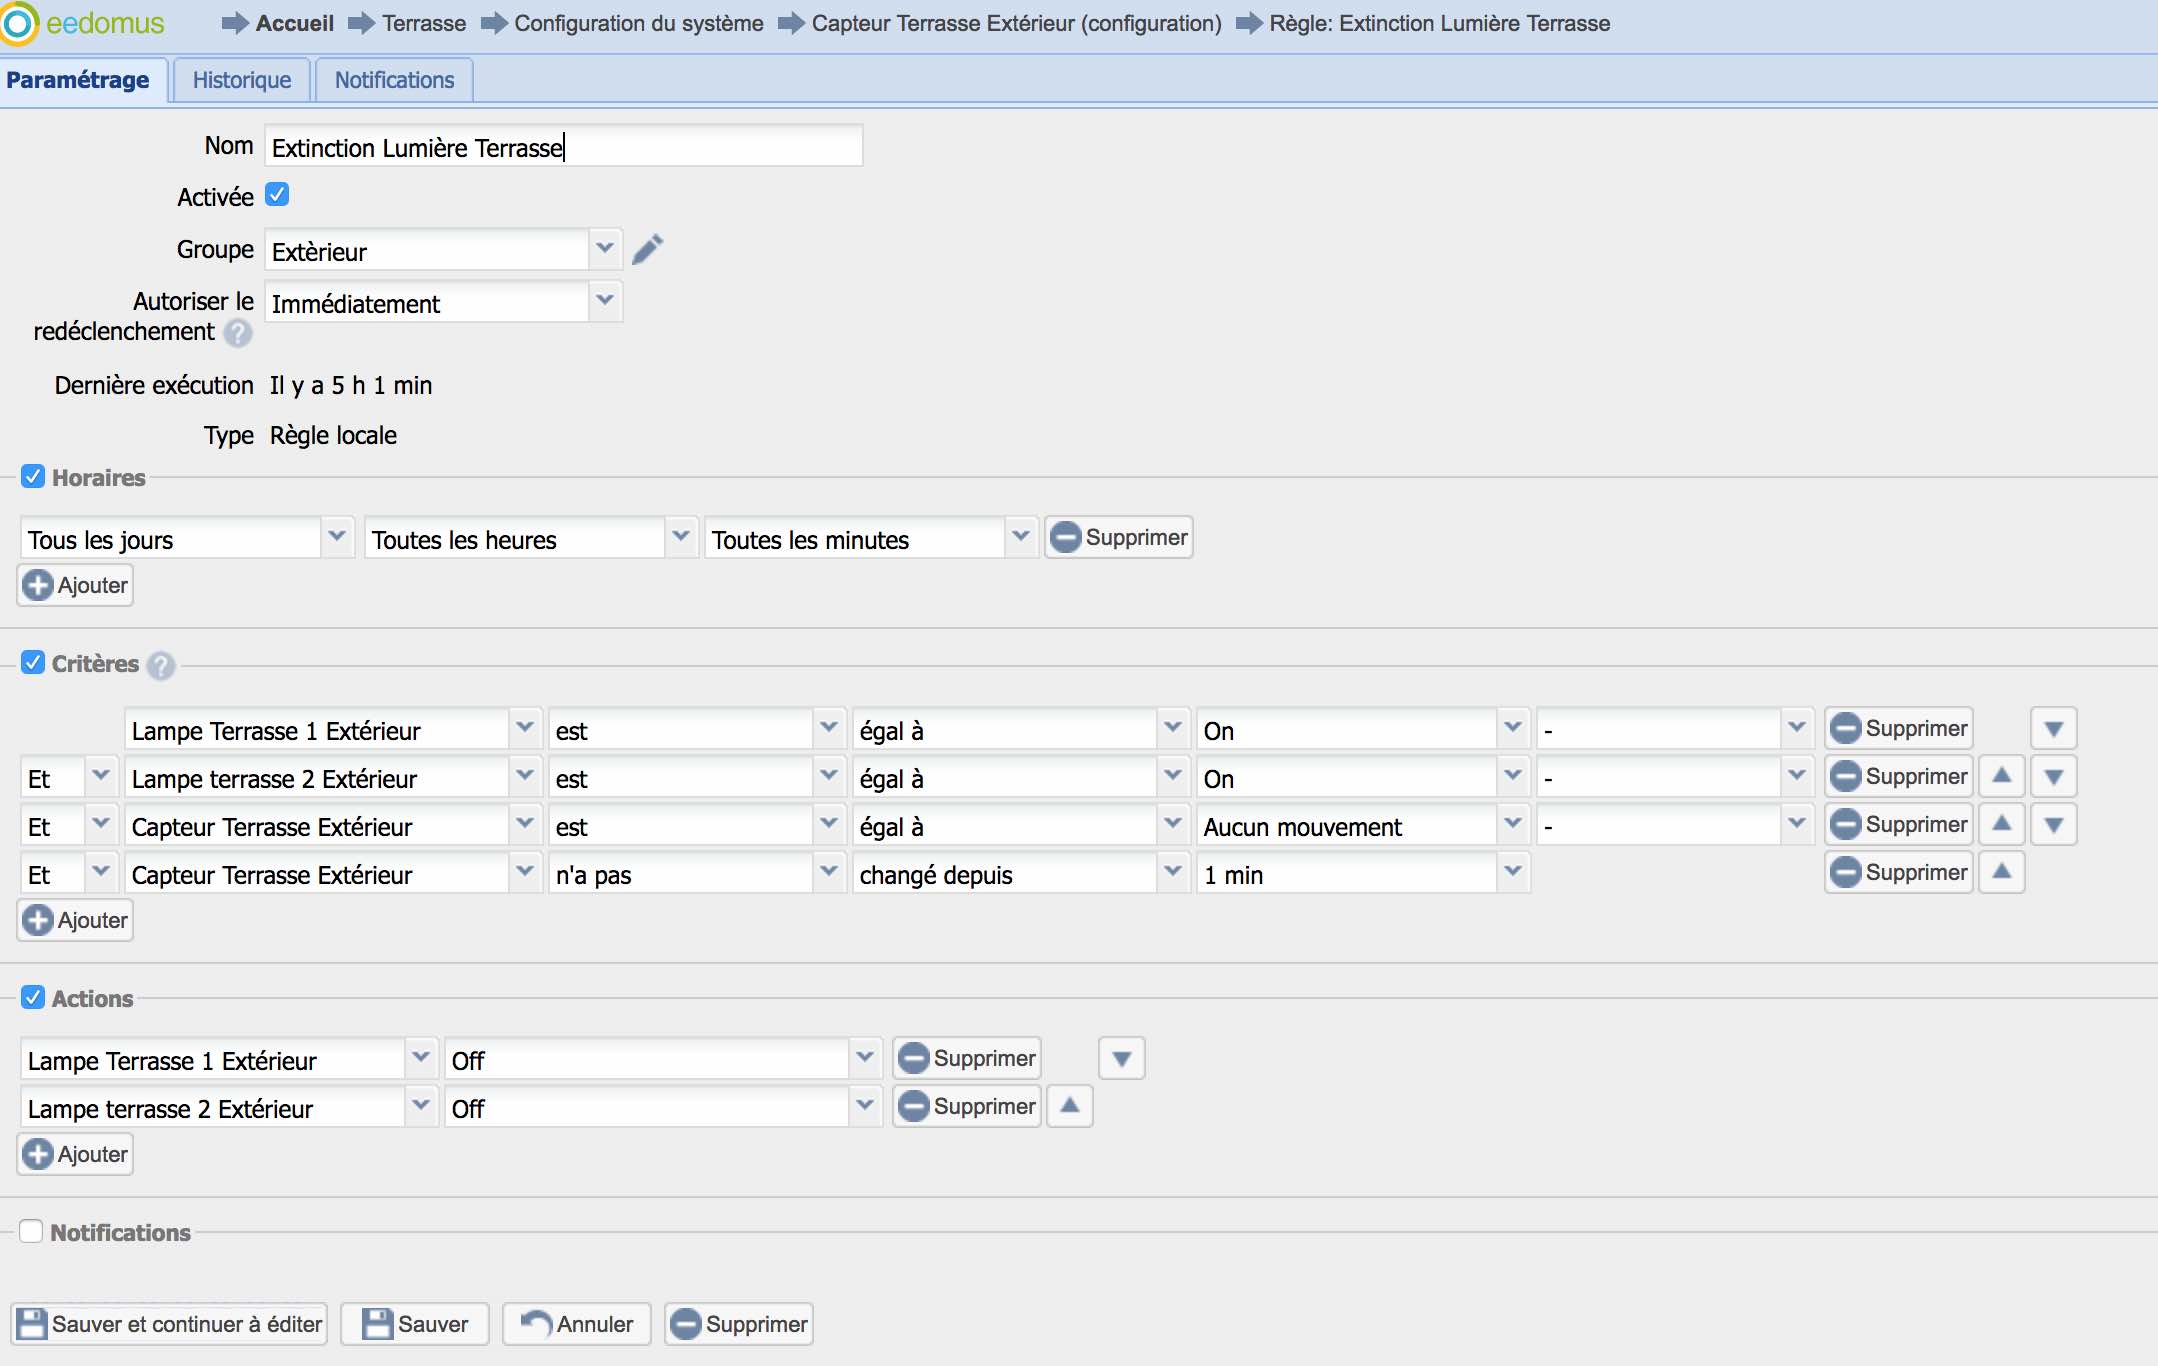
Task: Move Lampe Terrasse 1 criterion down
Action: tap(2054, 729)
